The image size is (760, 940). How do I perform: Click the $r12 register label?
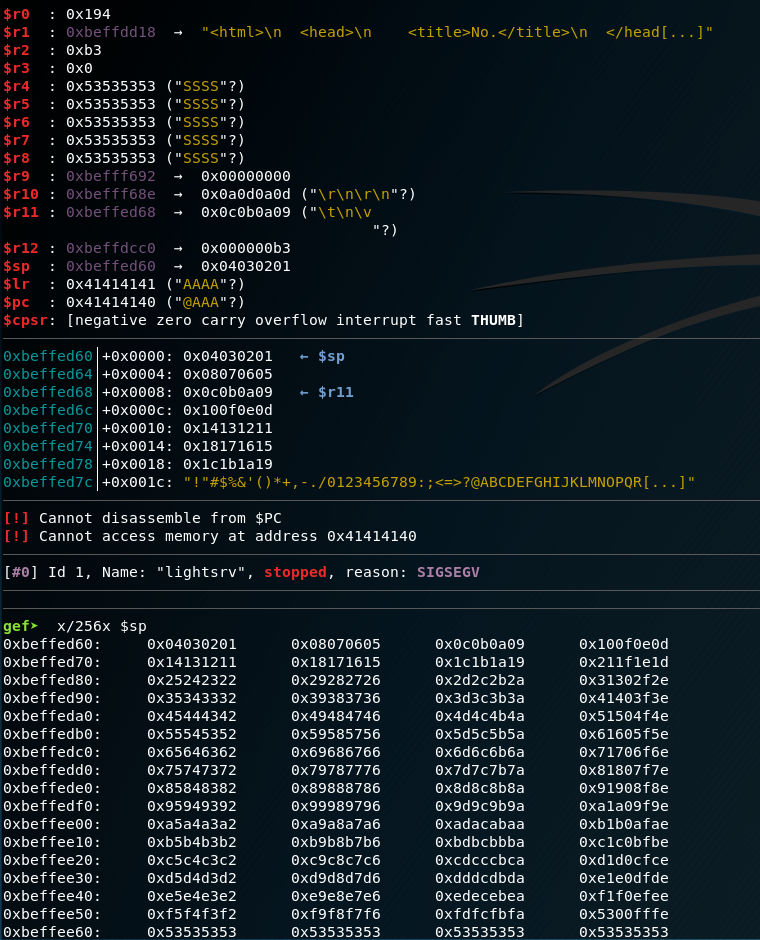click(x=21, y=248)
